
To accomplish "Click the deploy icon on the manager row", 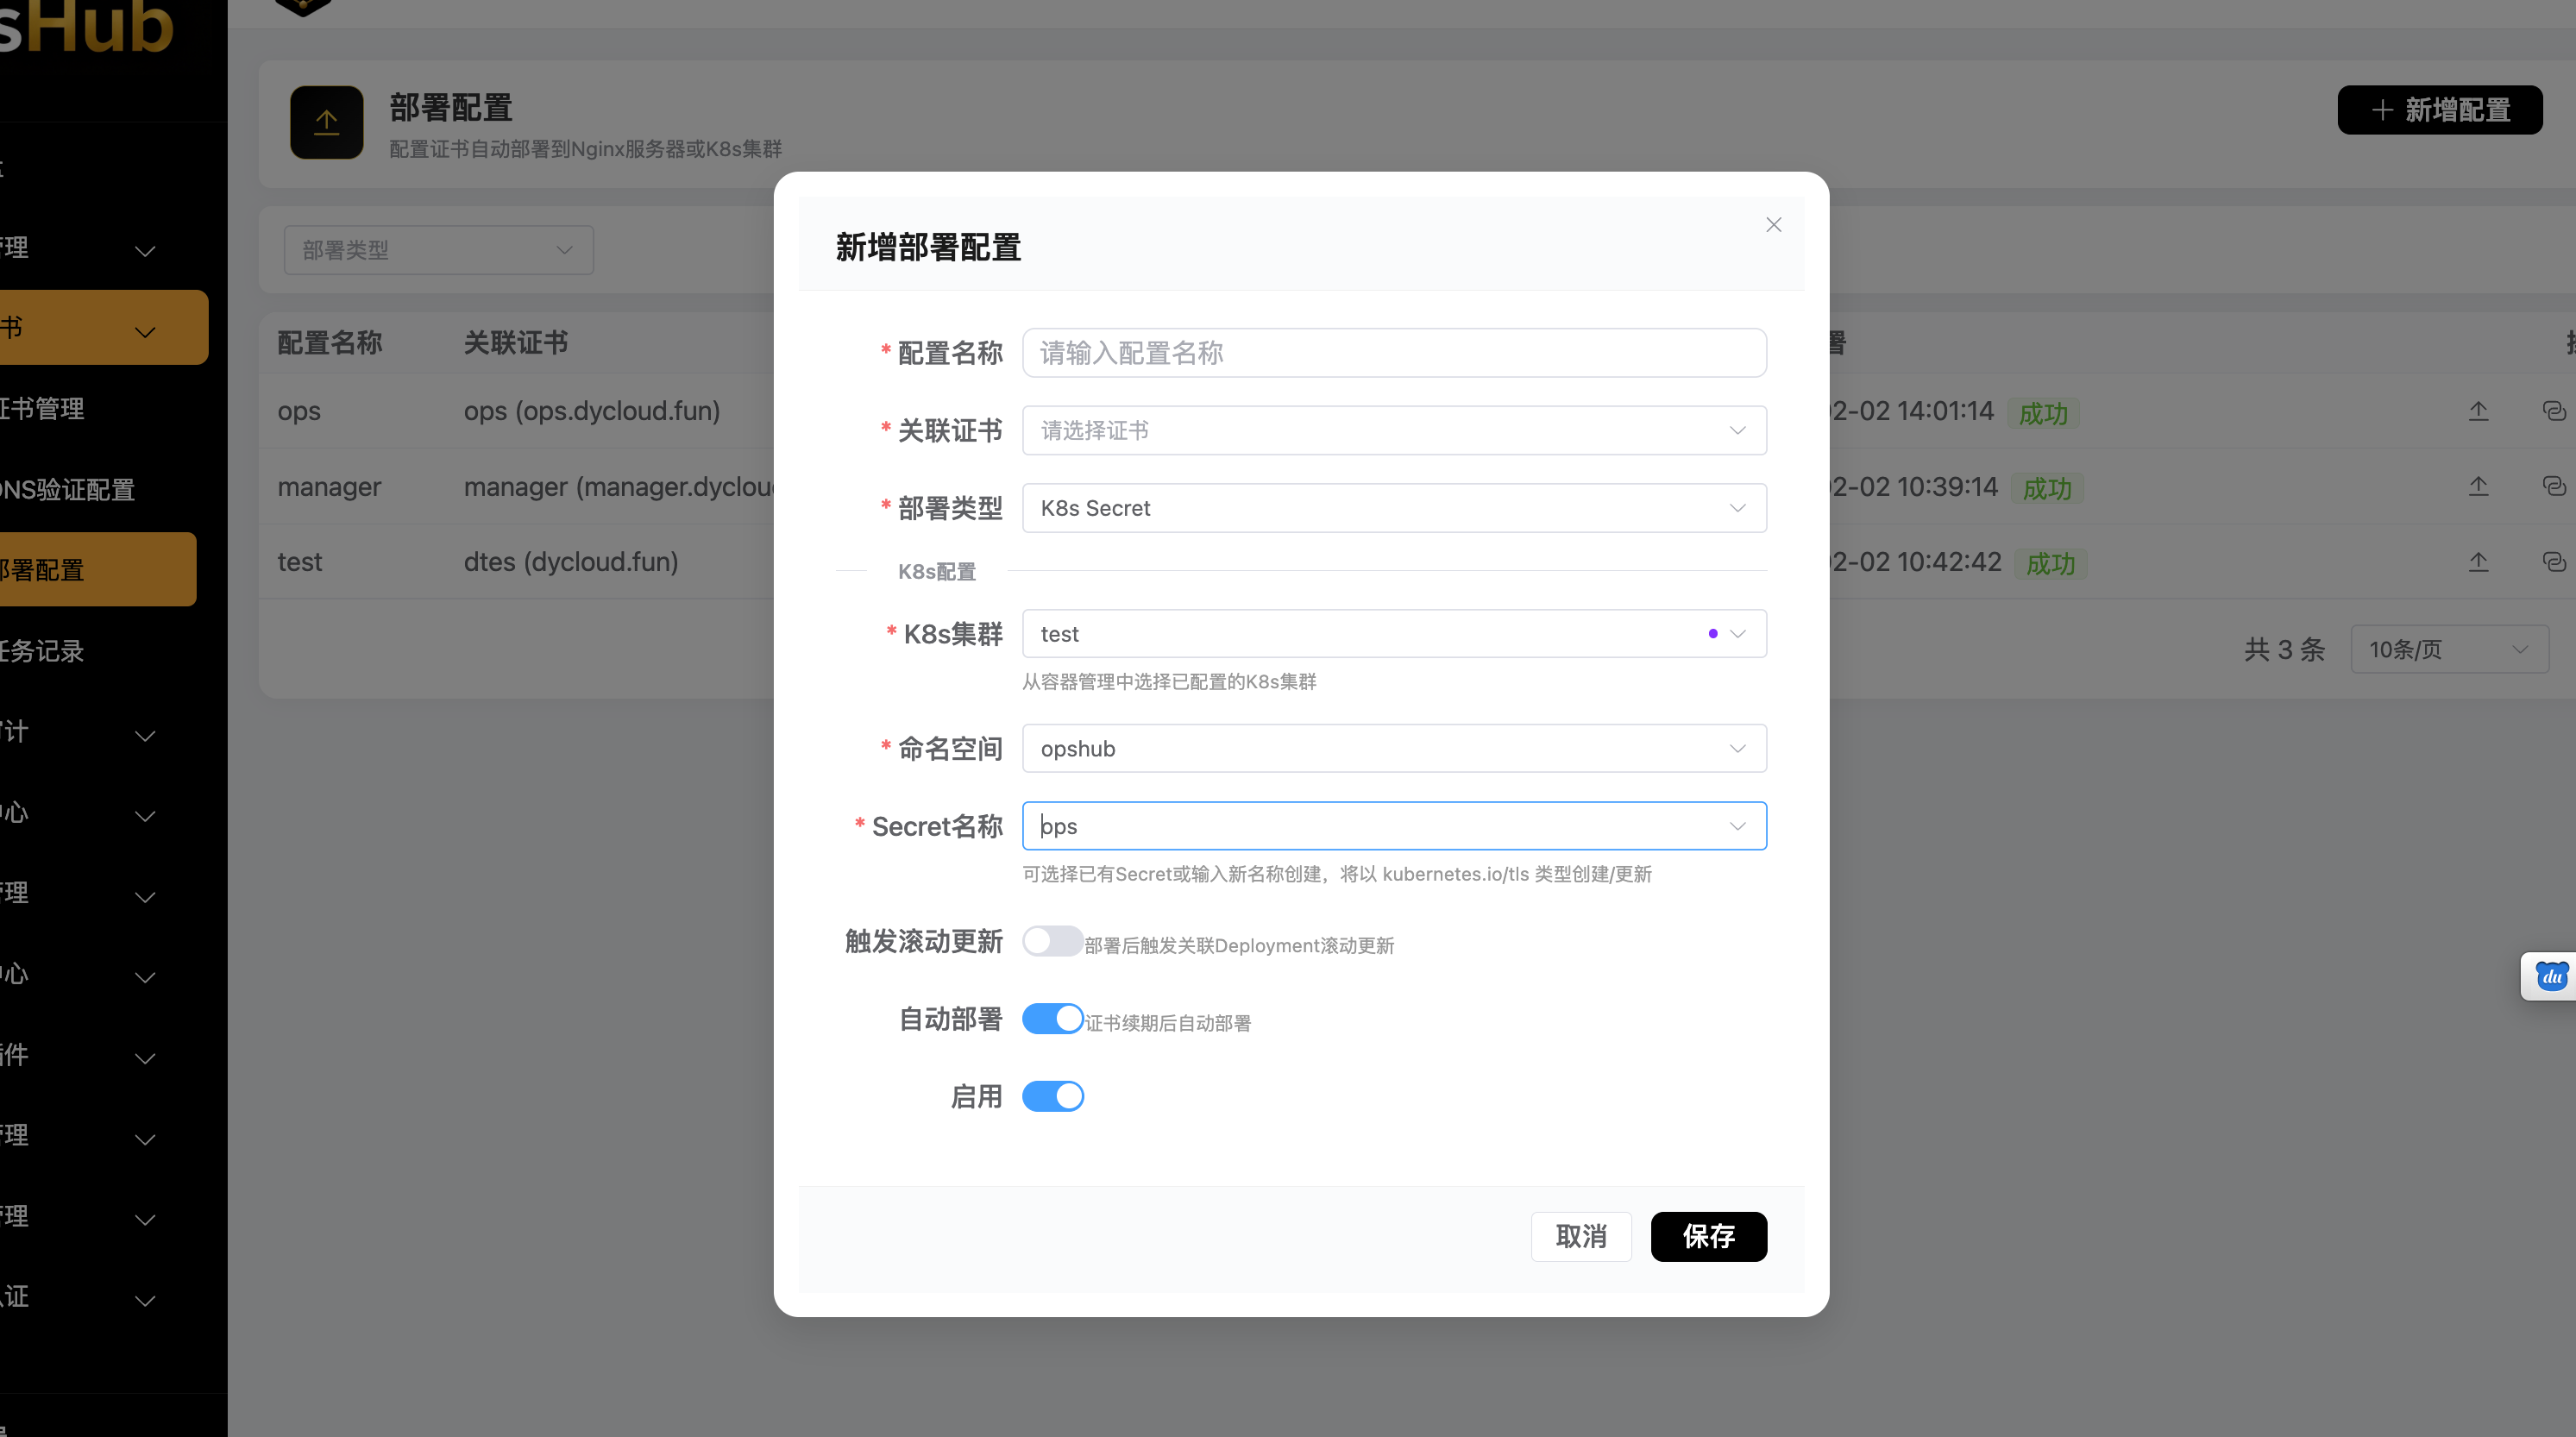I will (2479, 486).
